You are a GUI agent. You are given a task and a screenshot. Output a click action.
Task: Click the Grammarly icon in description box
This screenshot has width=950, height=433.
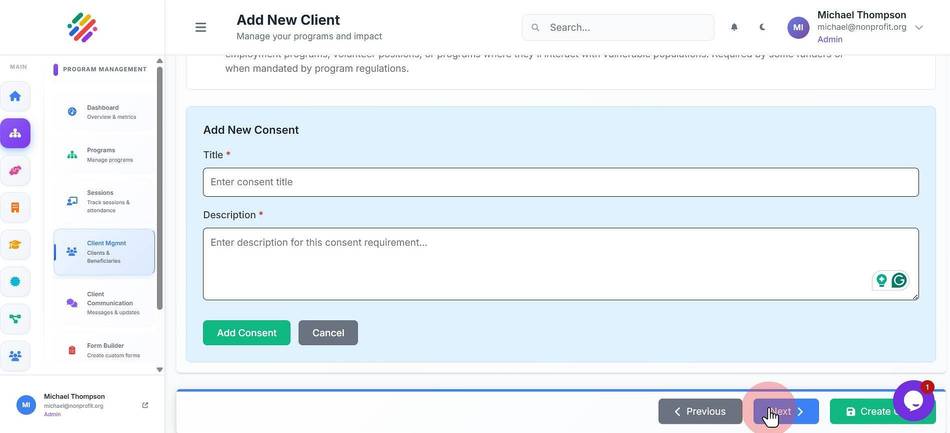899,280
